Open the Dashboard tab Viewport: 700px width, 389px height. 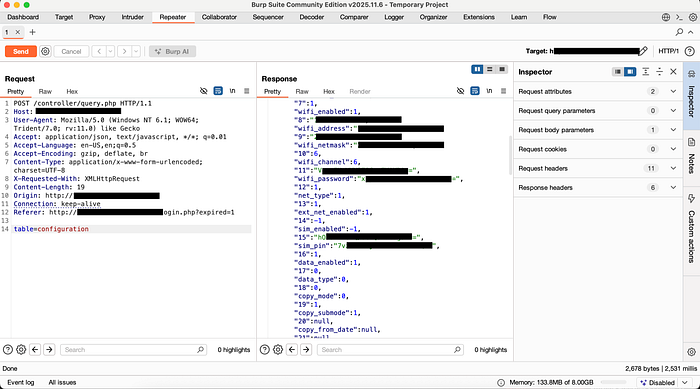click(x=23, y=17)
